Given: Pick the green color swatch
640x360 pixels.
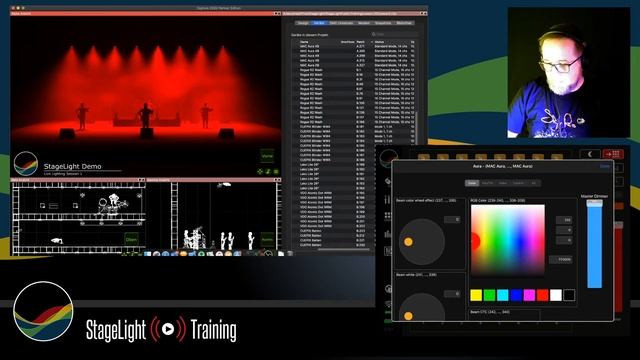Looking at the screenshot, I should (489, 295).
